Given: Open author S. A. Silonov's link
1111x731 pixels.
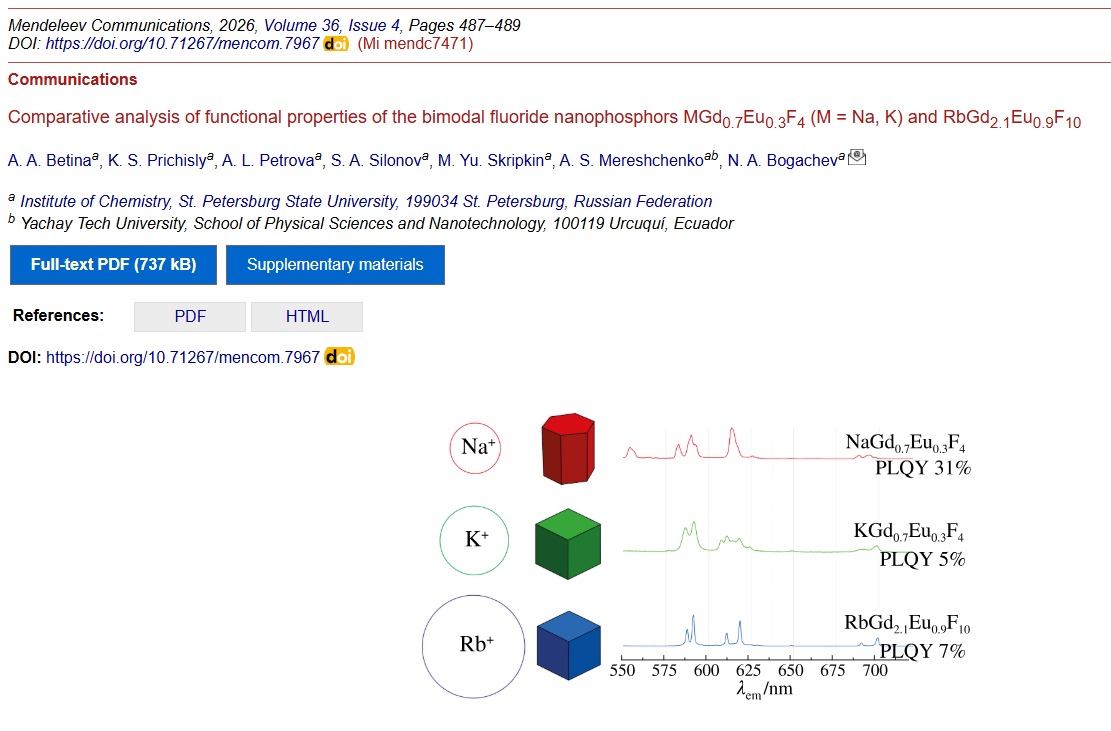Looking at the screenshot, I should [x=376, y=161].
